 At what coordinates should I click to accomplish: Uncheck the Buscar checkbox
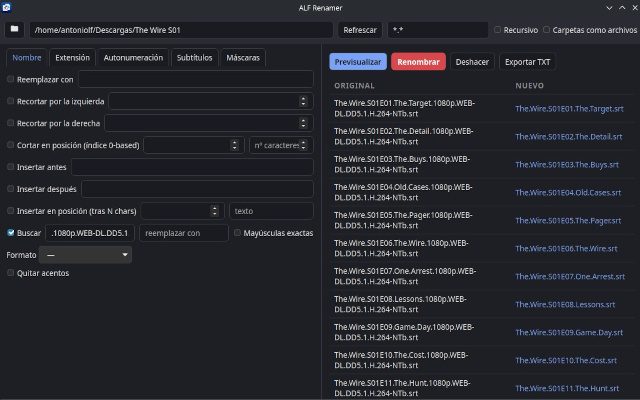[11, 233]
